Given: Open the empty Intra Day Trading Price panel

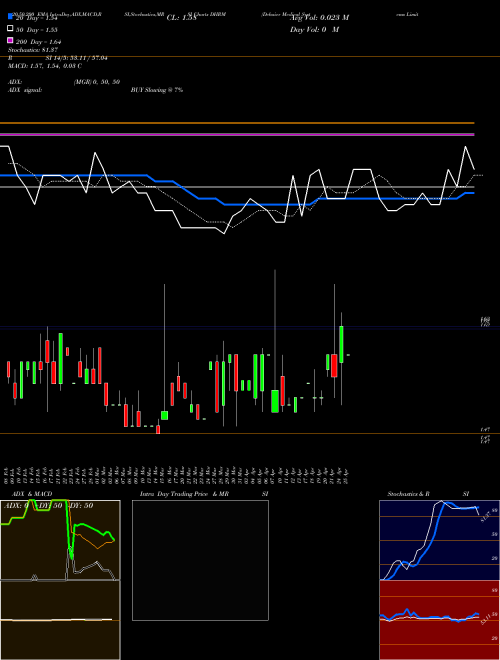Looking at the screenshot, I should pyautogui.click(x=200, y=560).
